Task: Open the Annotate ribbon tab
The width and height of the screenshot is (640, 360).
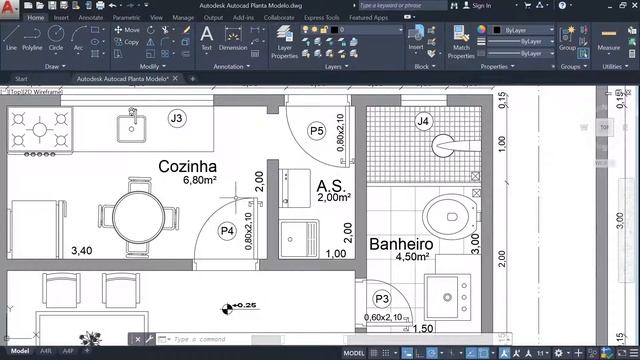Action: (91, 18)
